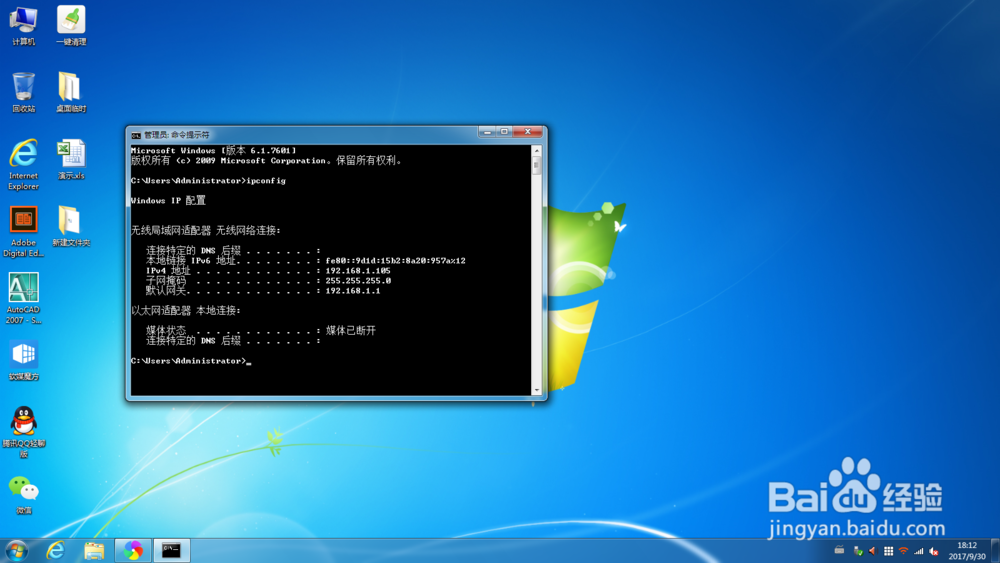Click the subnet mask 255.255.255.0
The height and width of the screenshot is (563, 1000).
358,281
